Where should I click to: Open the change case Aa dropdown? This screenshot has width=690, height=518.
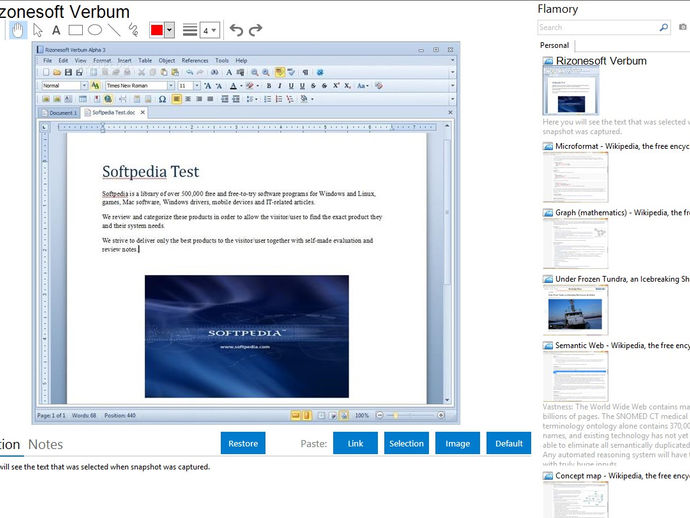362,86
